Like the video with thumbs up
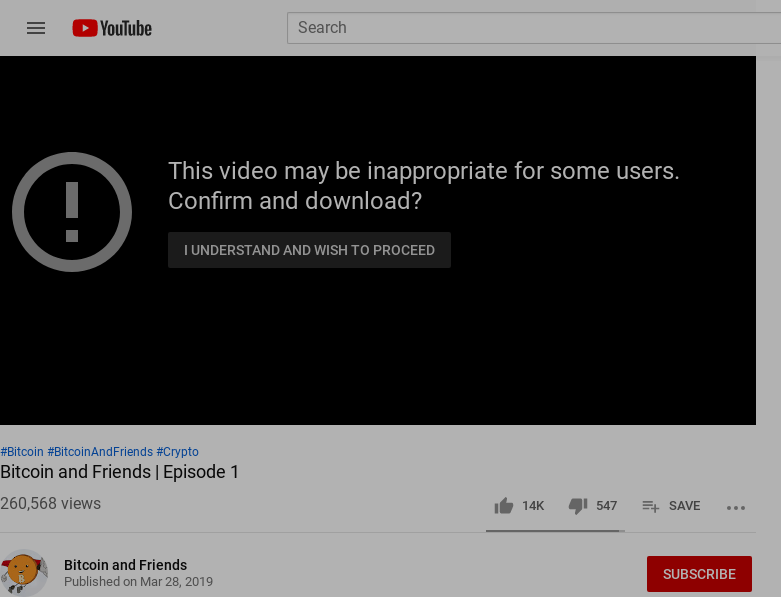Screen dimensions: 781x597 [519, 506]
